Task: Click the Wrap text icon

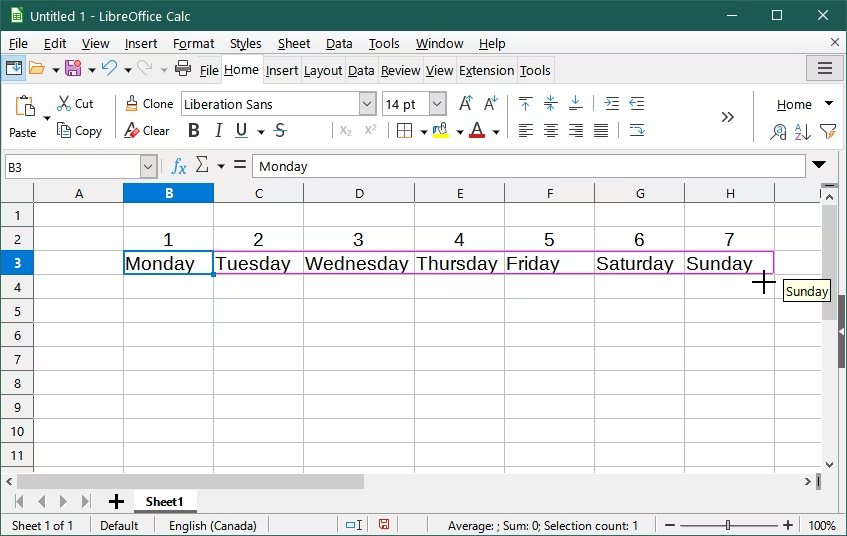Action: (637, 130)
